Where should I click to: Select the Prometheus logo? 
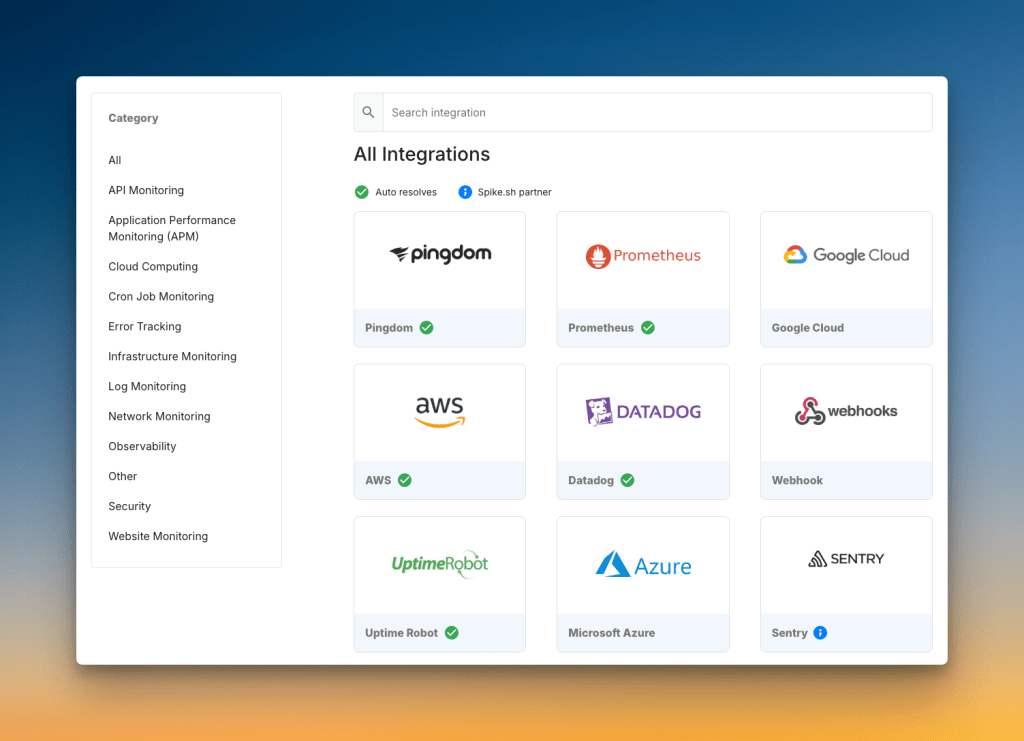[642, 255]
